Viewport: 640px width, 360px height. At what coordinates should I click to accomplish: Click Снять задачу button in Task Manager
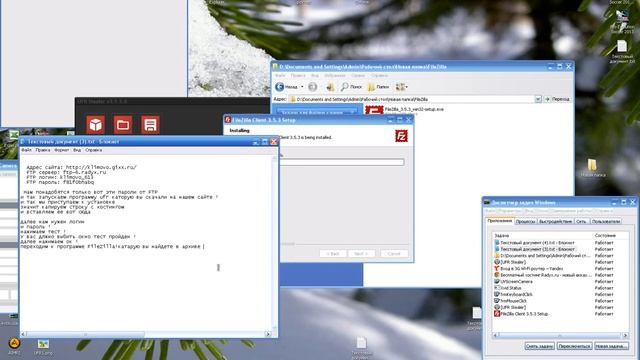[x=539, y=346]
